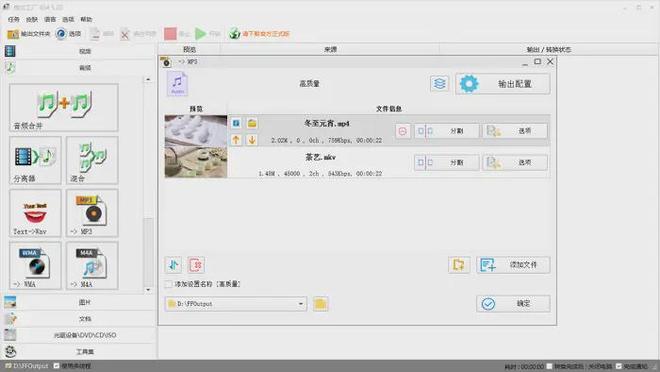
Task: Open the 语言 menu
Action: tap(50, 19)
